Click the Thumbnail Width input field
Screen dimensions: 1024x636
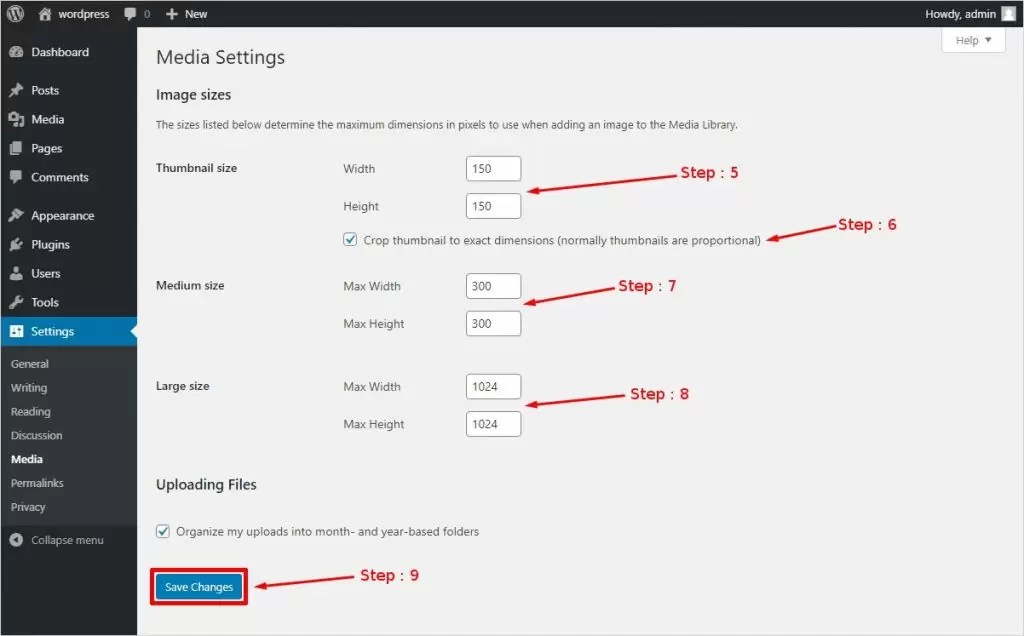point(493,168)
